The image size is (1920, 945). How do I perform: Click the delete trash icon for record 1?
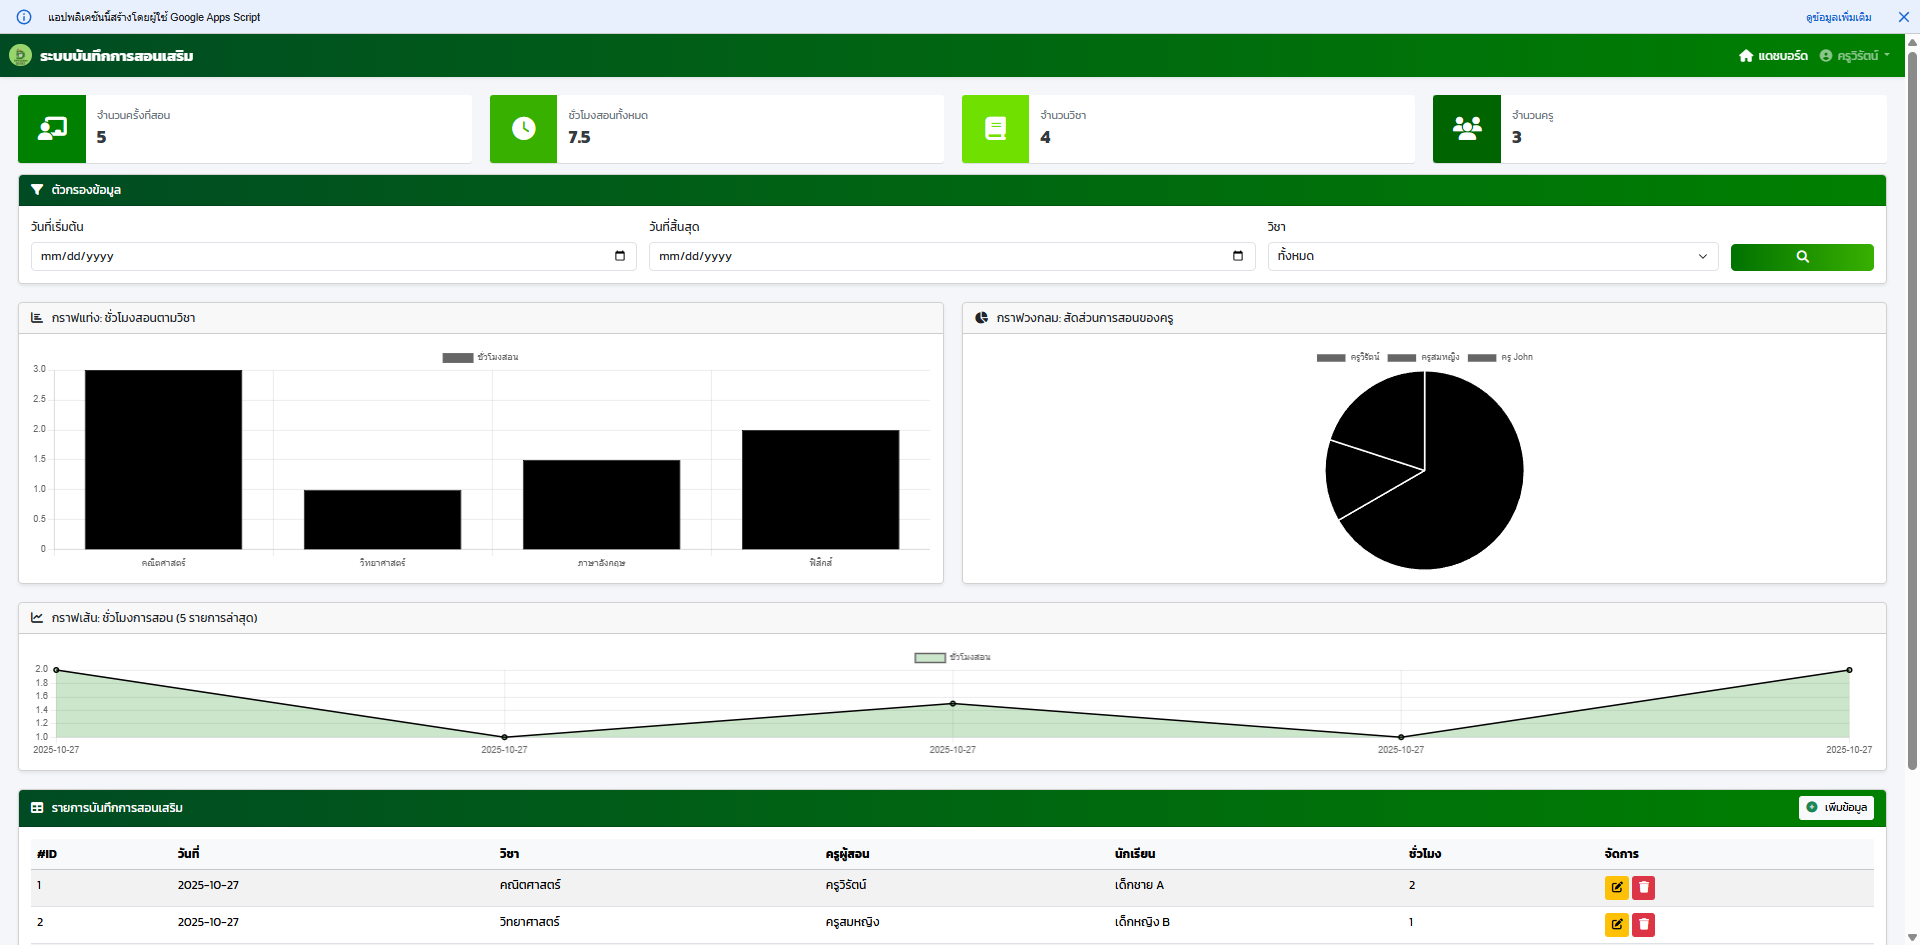[1643, 887]
